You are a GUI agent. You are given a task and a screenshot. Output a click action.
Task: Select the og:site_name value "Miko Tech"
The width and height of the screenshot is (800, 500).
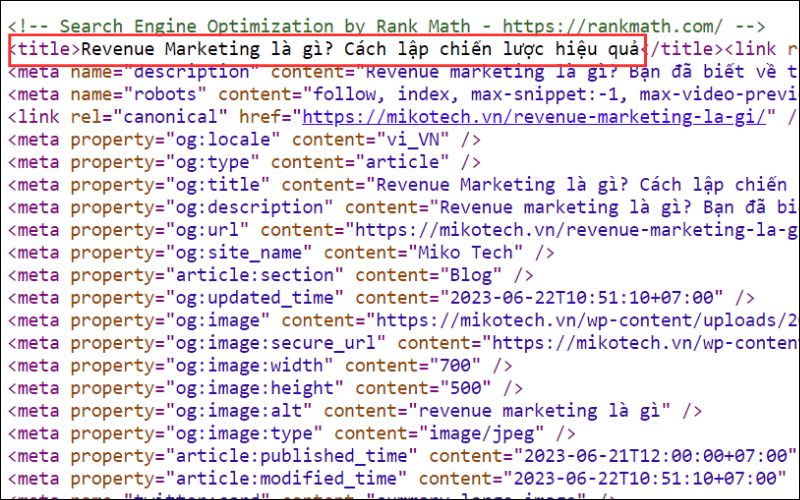(466, 253)
